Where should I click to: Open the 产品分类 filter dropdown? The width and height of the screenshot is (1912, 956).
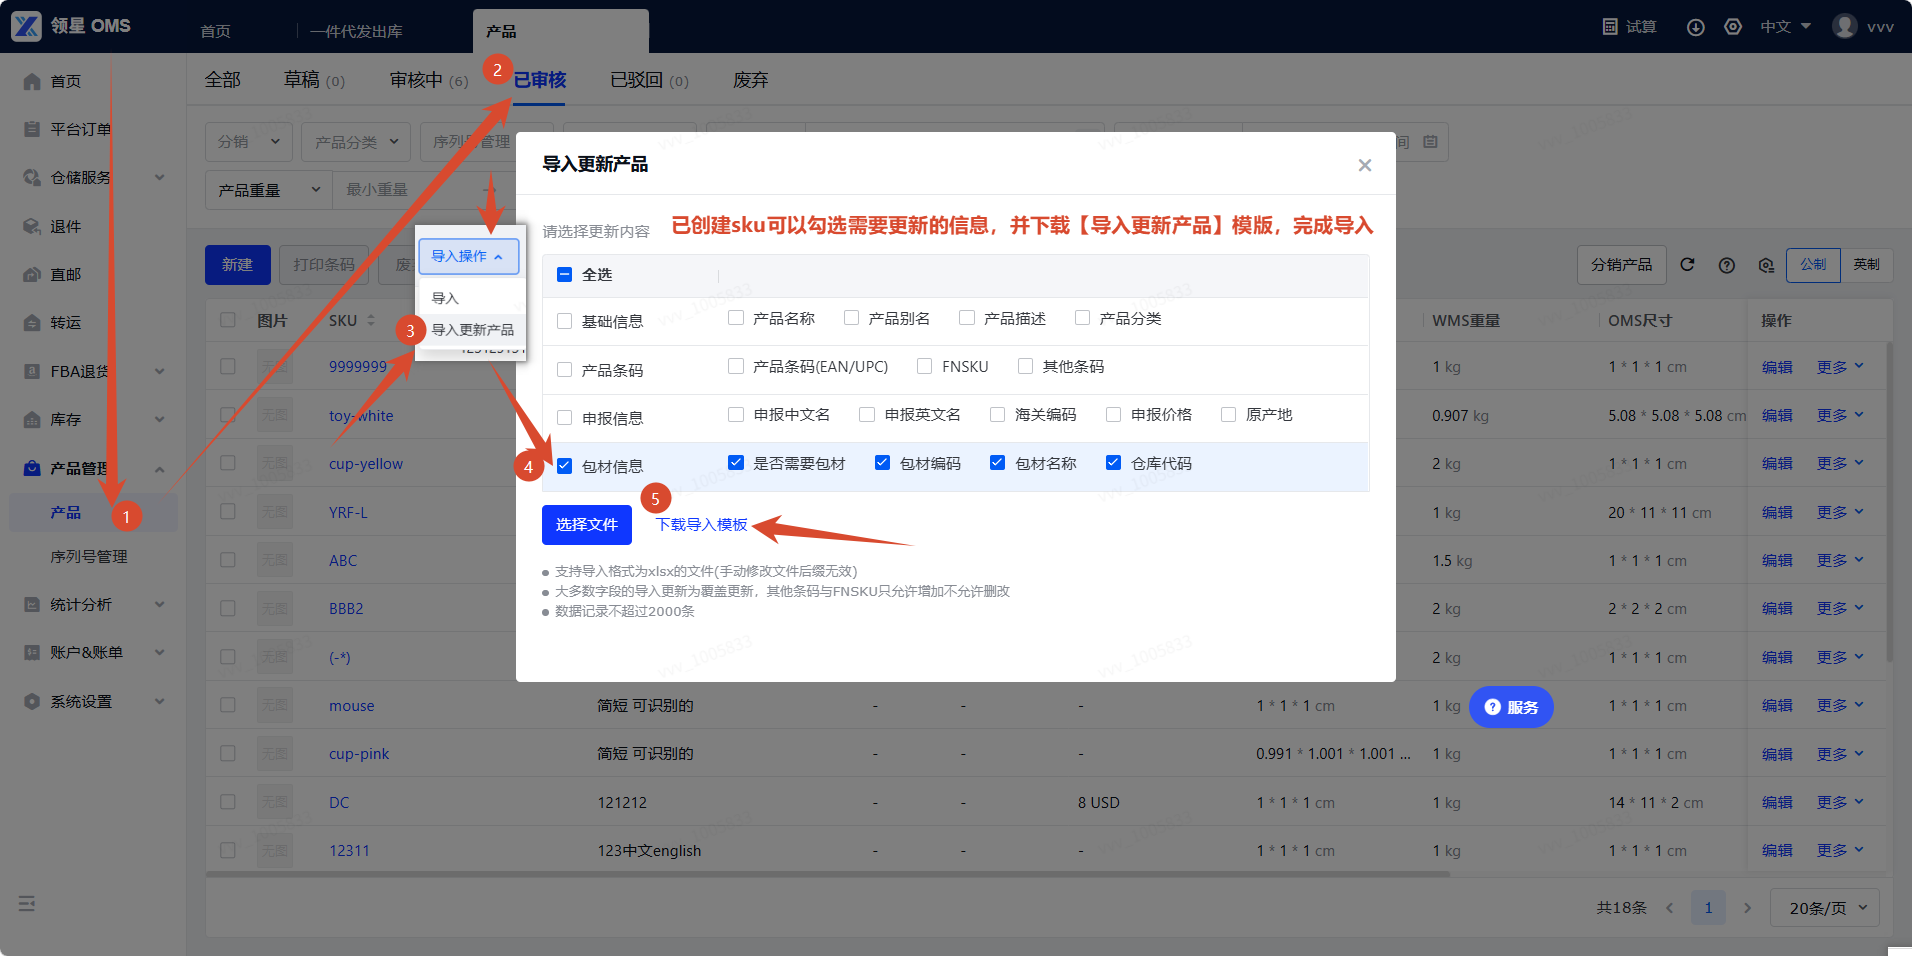pyautogui.click(x=356, y=142)
